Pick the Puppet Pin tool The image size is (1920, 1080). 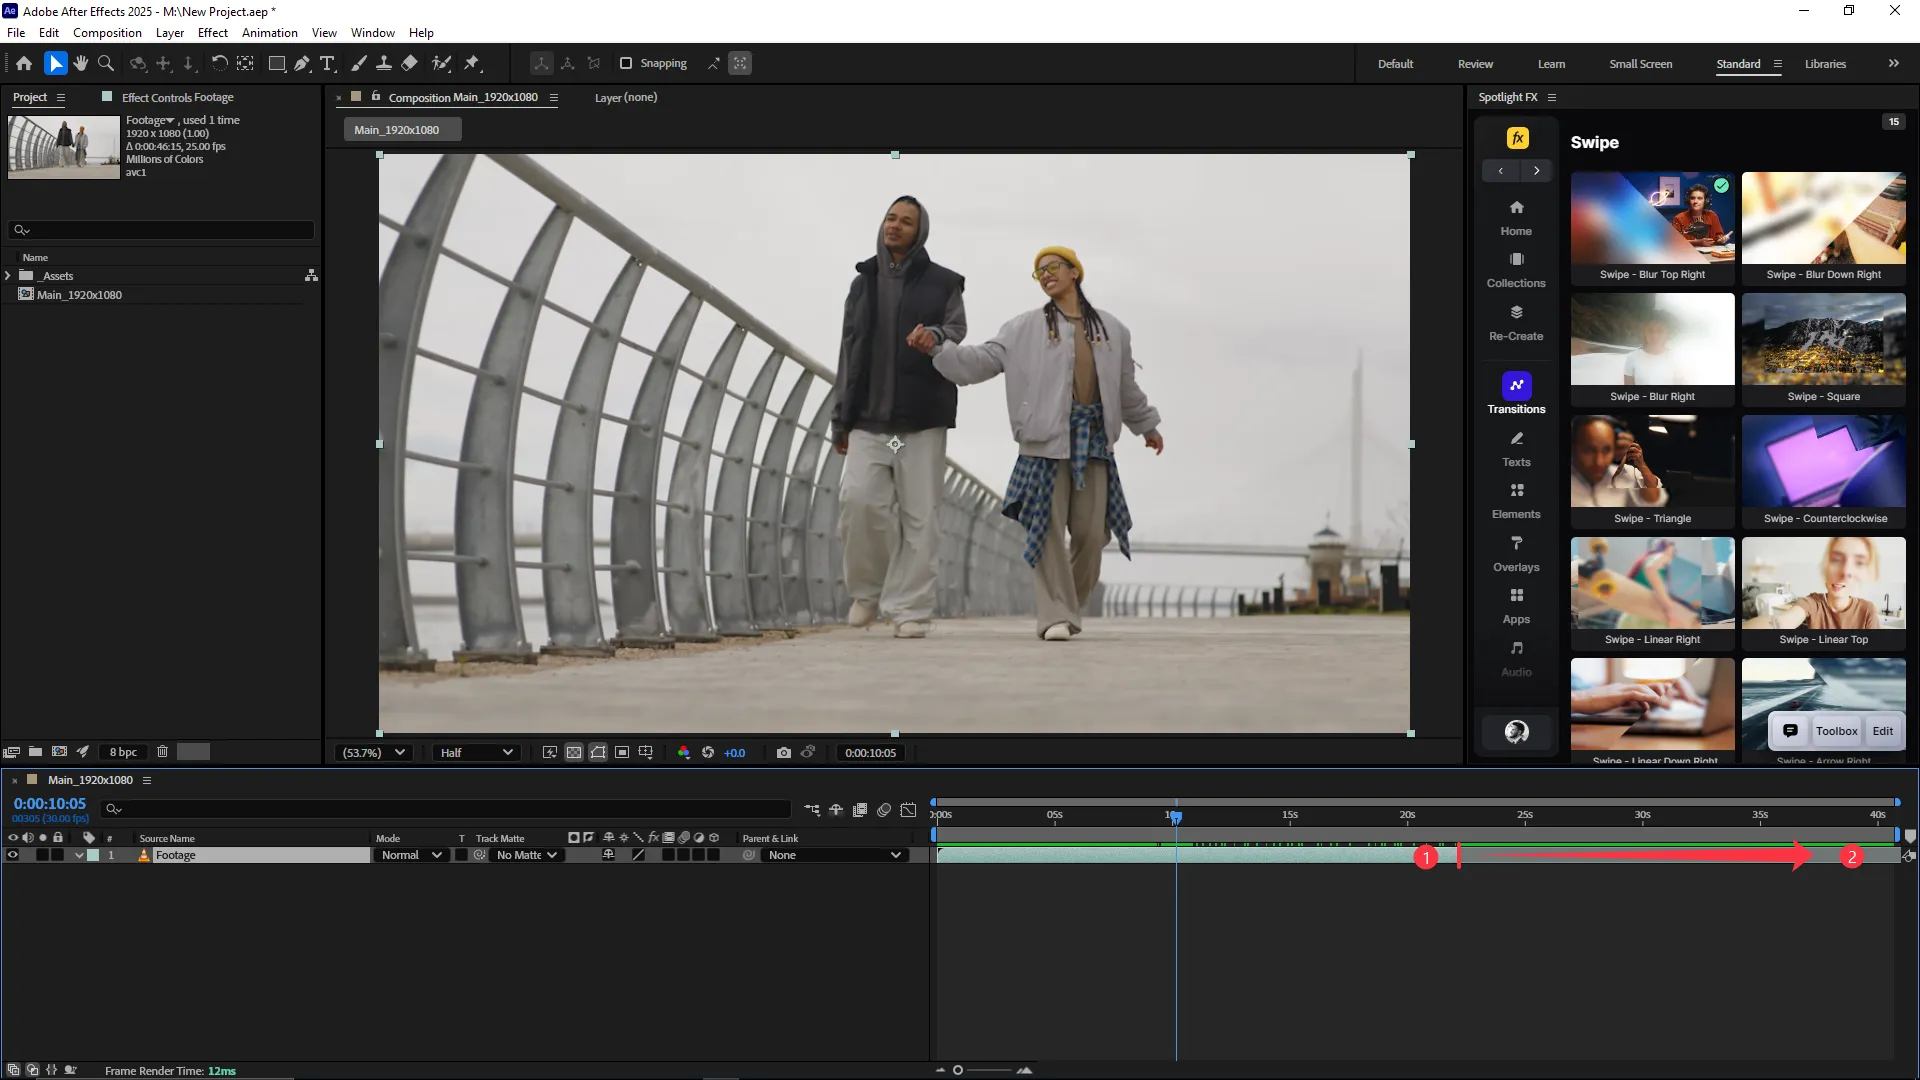(x=472, y=63)
